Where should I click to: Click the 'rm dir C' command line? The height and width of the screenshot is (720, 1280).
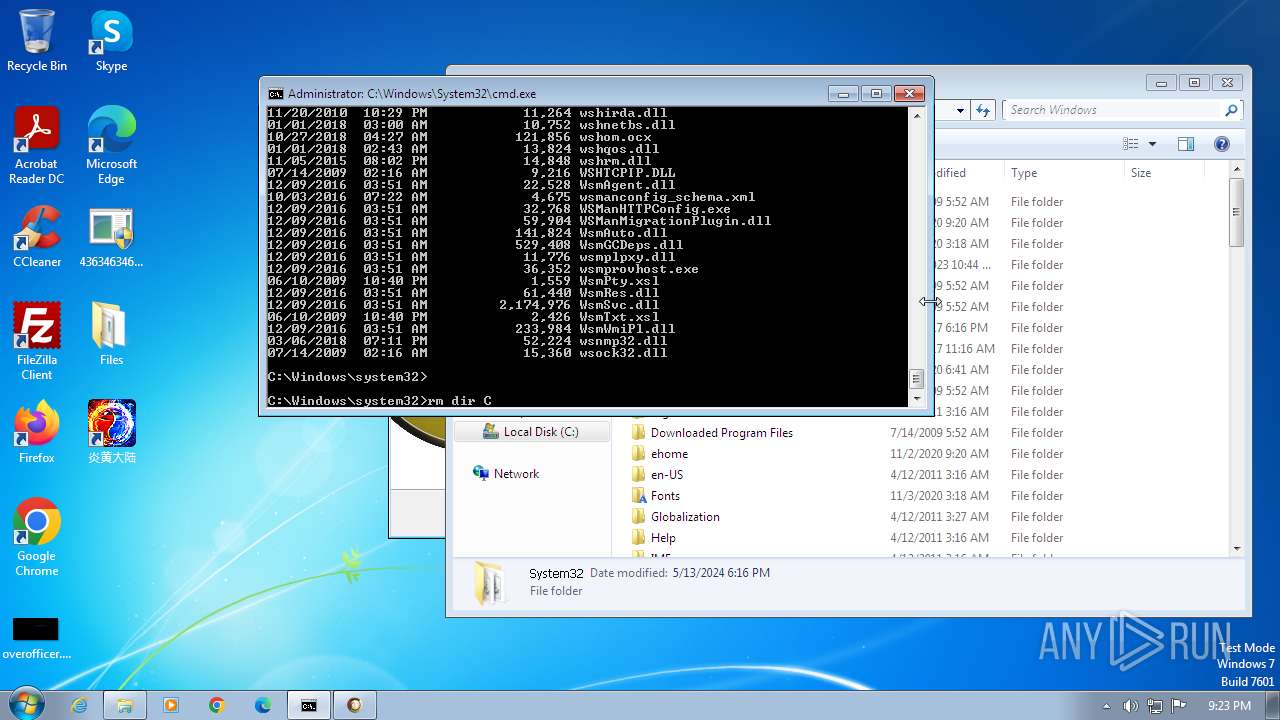tap(380, 401)
